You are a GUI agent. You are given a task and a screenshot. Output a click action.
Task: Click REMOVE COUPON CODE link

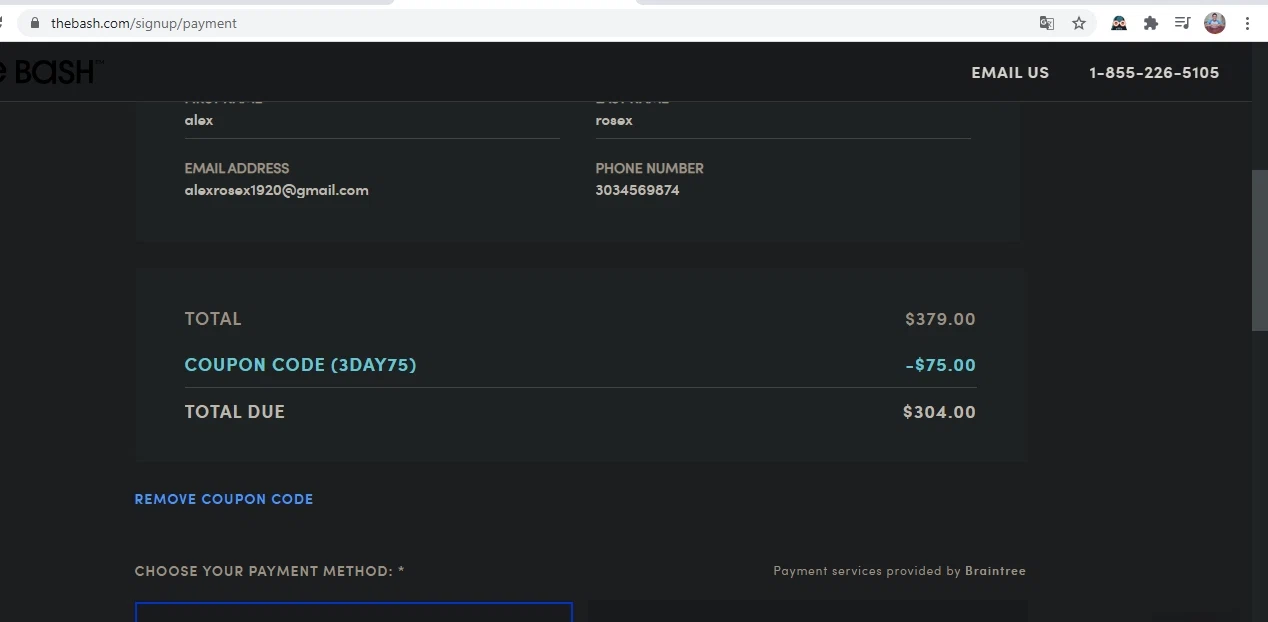(x=224, y=499)
